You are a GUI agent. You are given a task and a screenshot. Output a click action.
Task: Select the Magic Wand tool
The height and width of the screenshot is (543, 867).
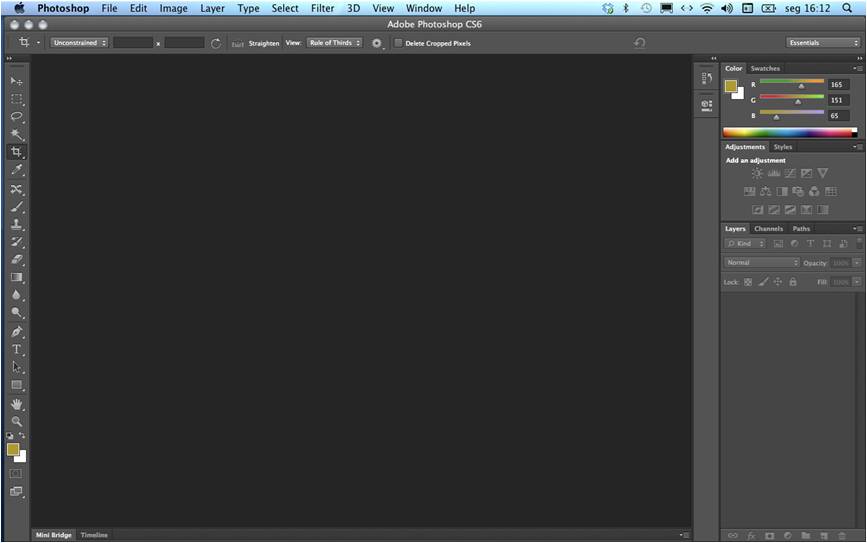(x=17, y=134)
